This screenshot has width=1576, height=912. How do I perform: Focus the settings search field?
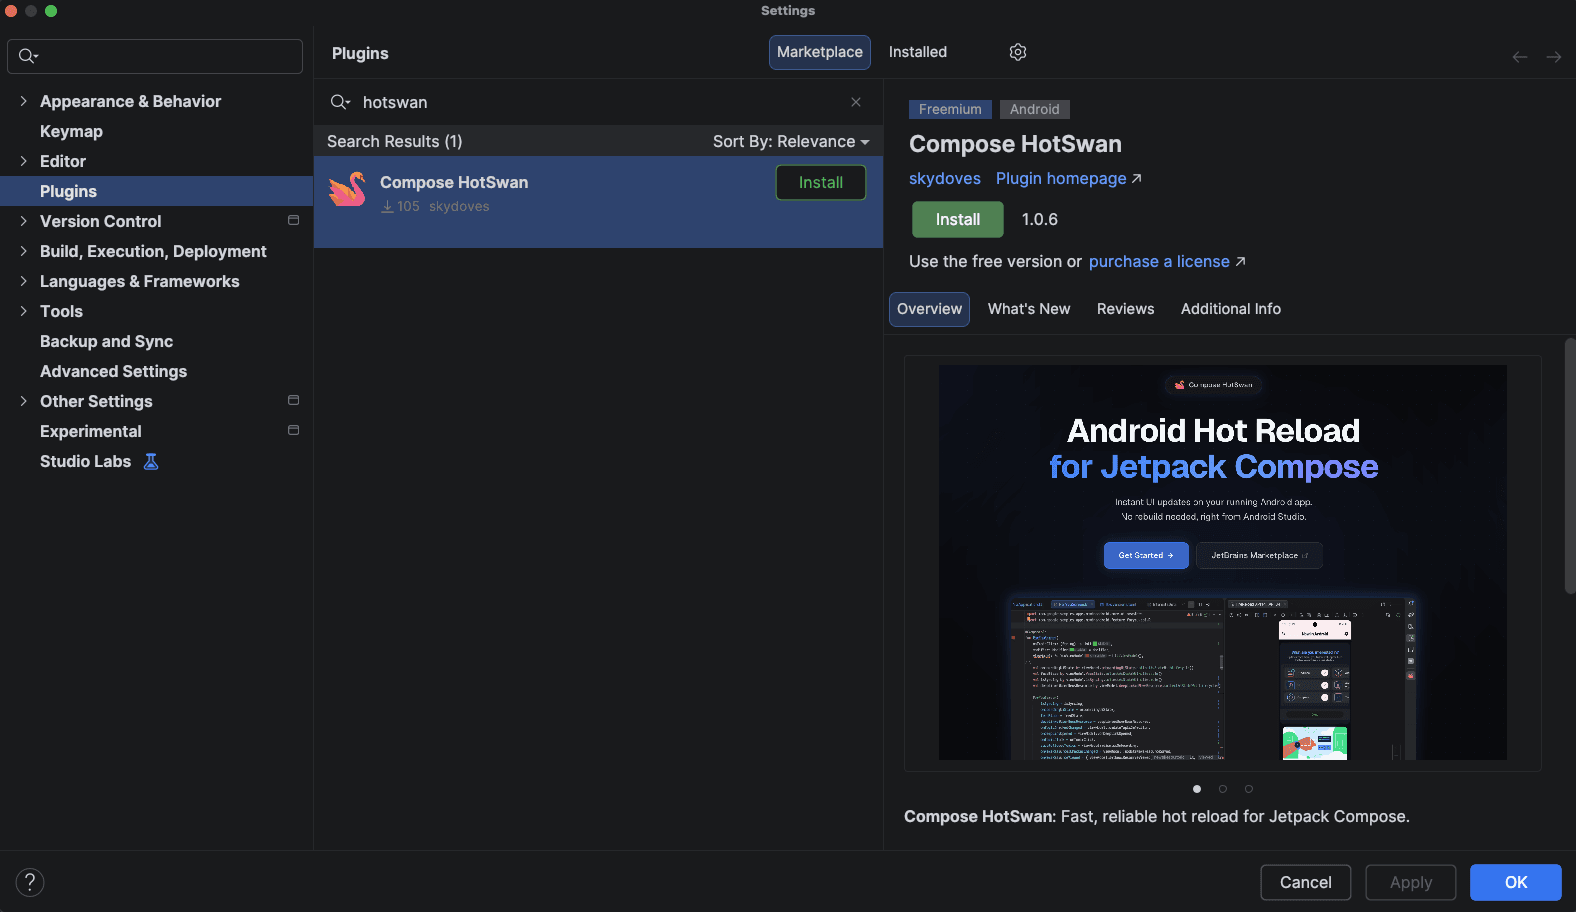coord(155,56)
